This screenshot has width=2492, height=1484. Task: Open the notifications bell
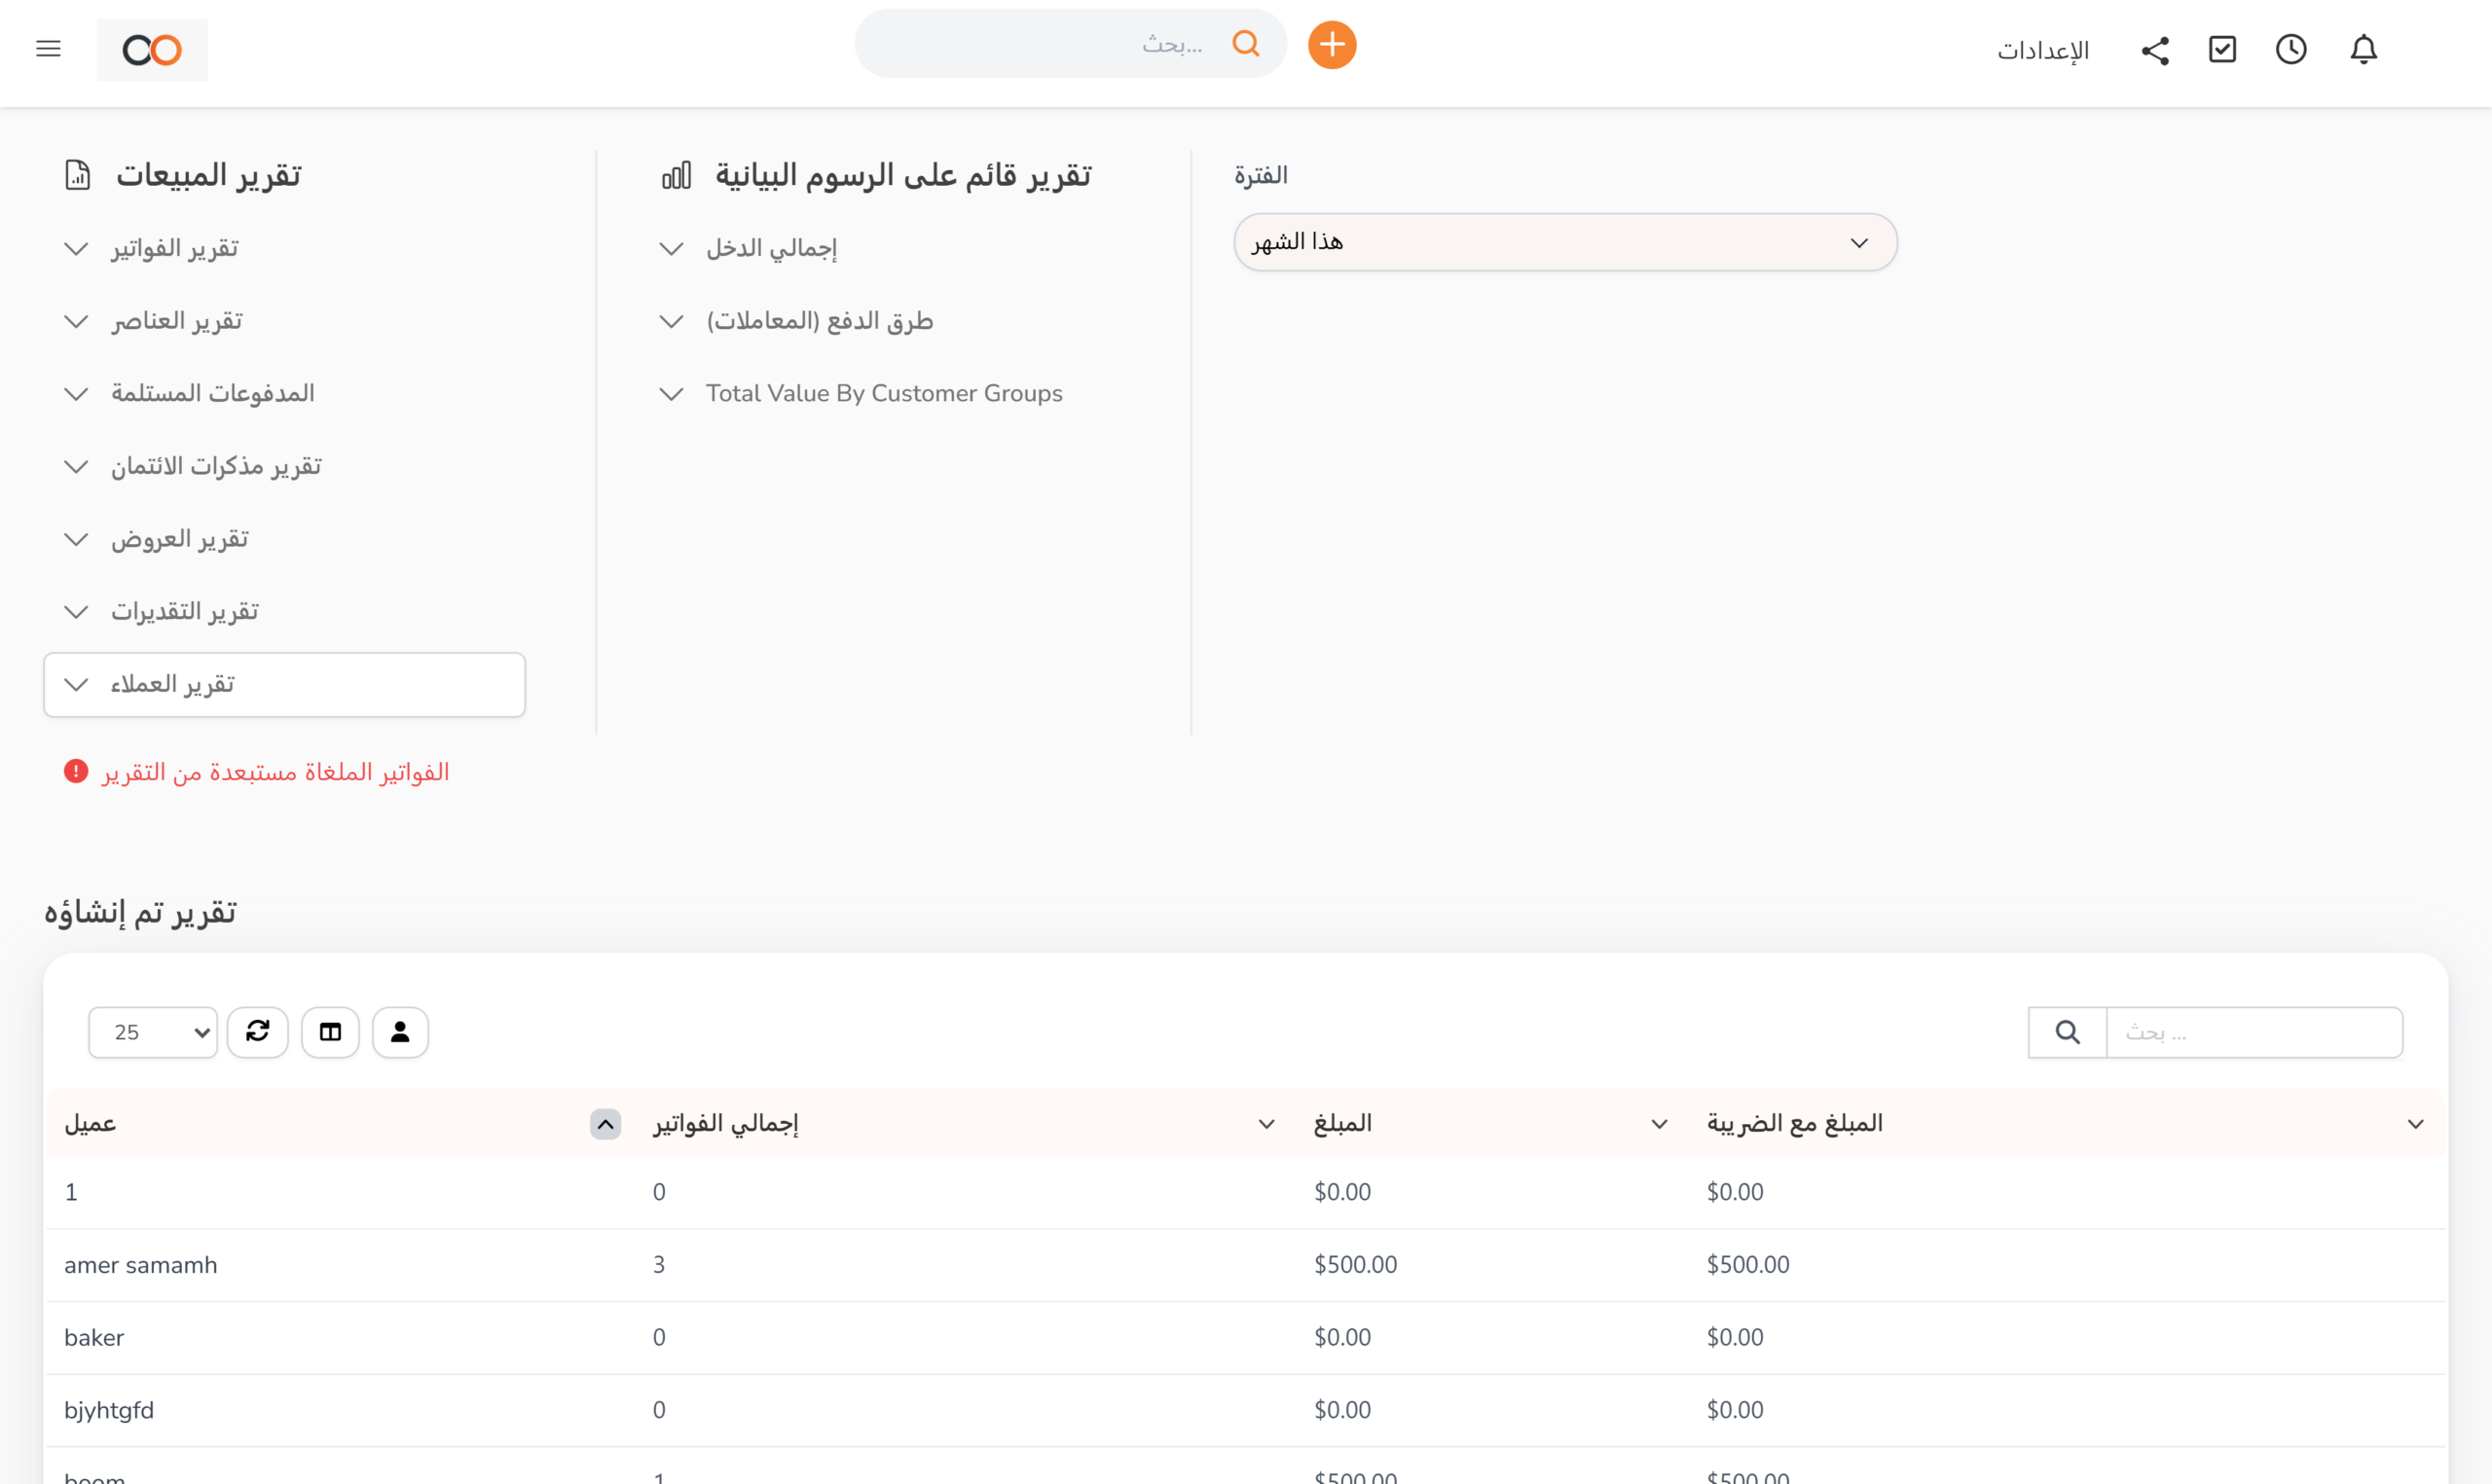[x=2362, y=49]
